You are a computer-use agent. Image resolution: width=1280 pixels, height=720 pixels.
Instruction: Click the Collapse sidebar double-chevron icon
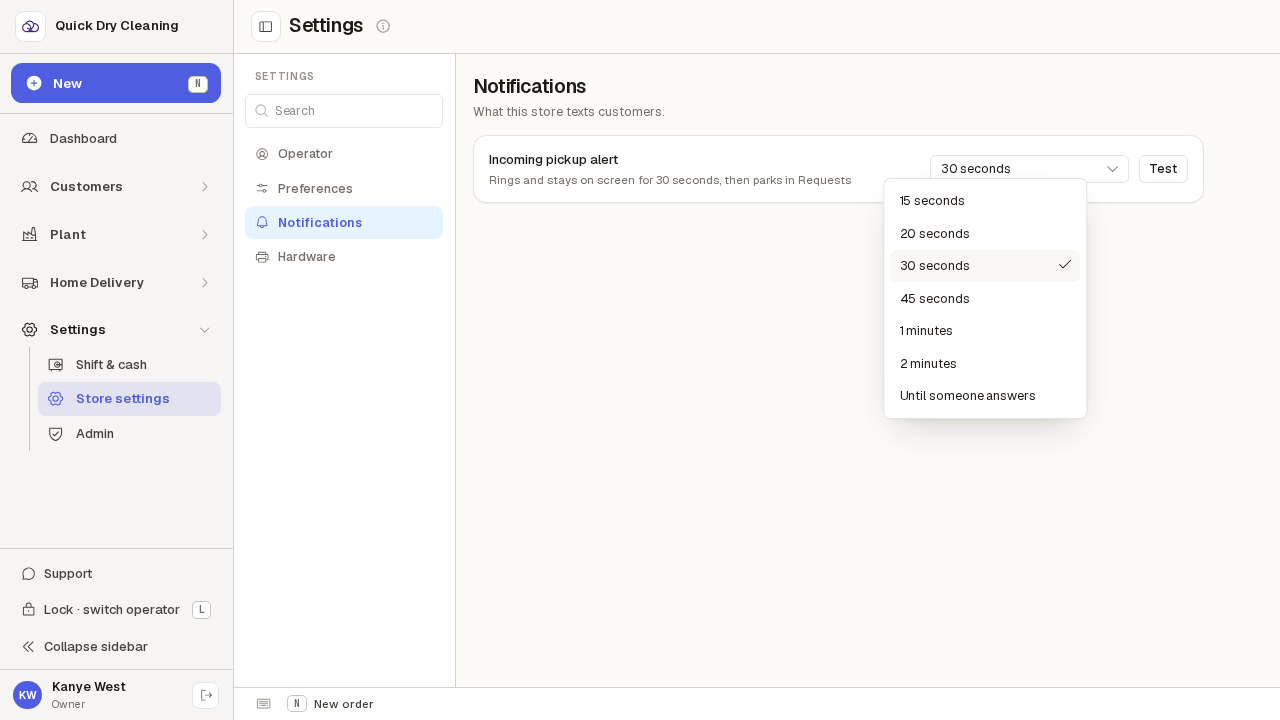(x=28, y=647)
